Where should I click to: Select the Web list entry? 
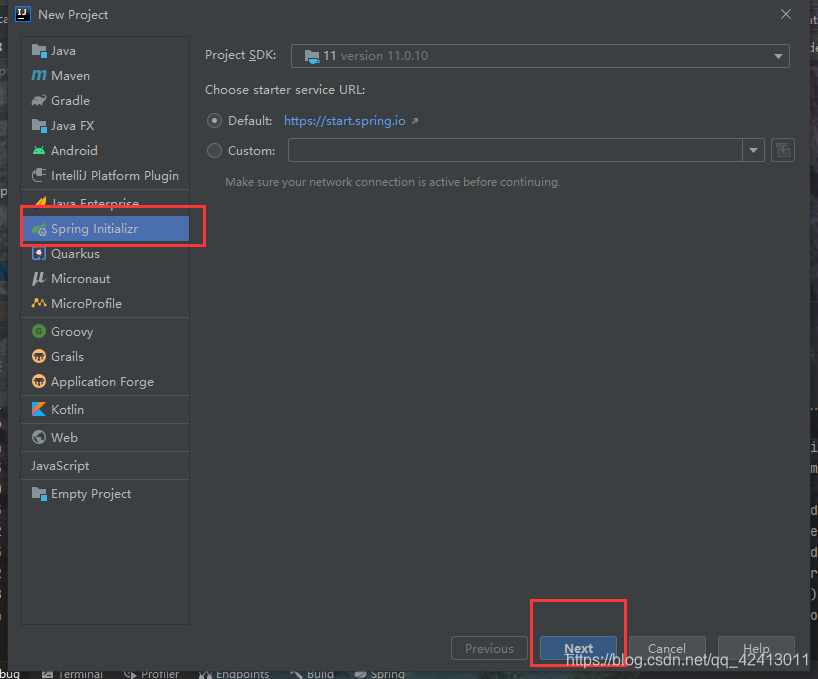[x=105, y=437]
